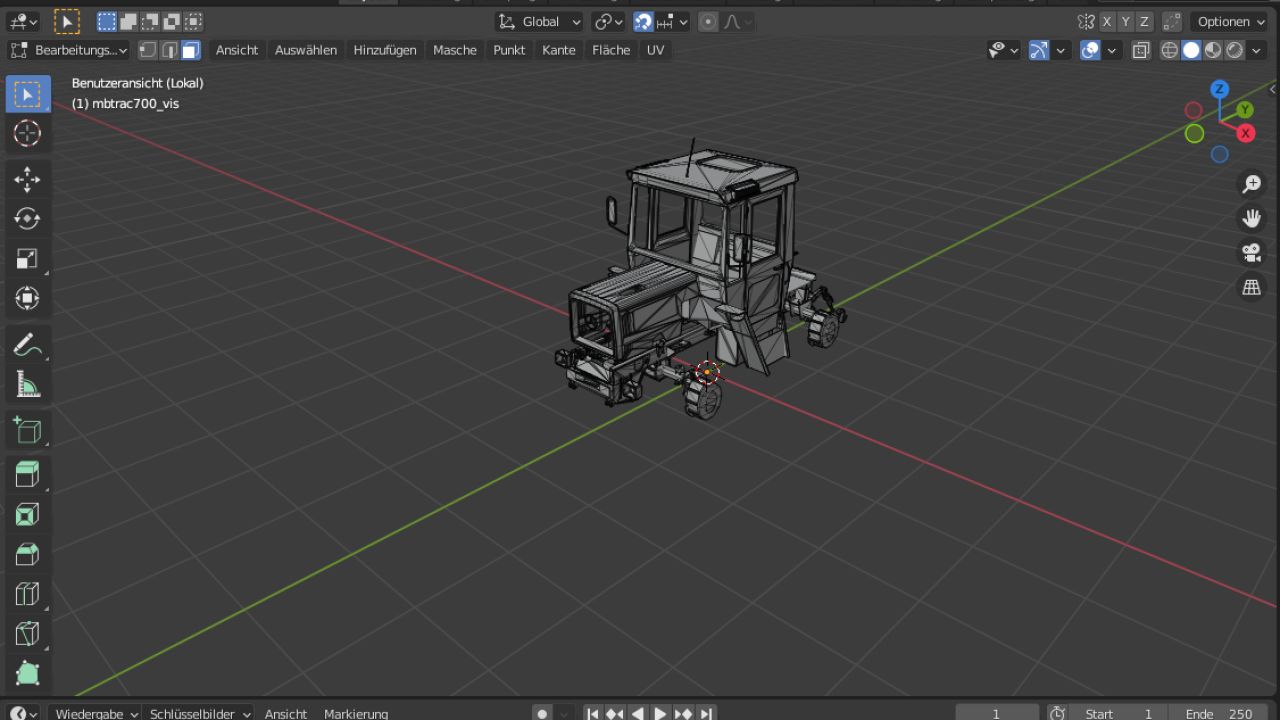Toggle X axis mirror
Viewport: 1280px width, 720px height.
(x=1108, y=21)
